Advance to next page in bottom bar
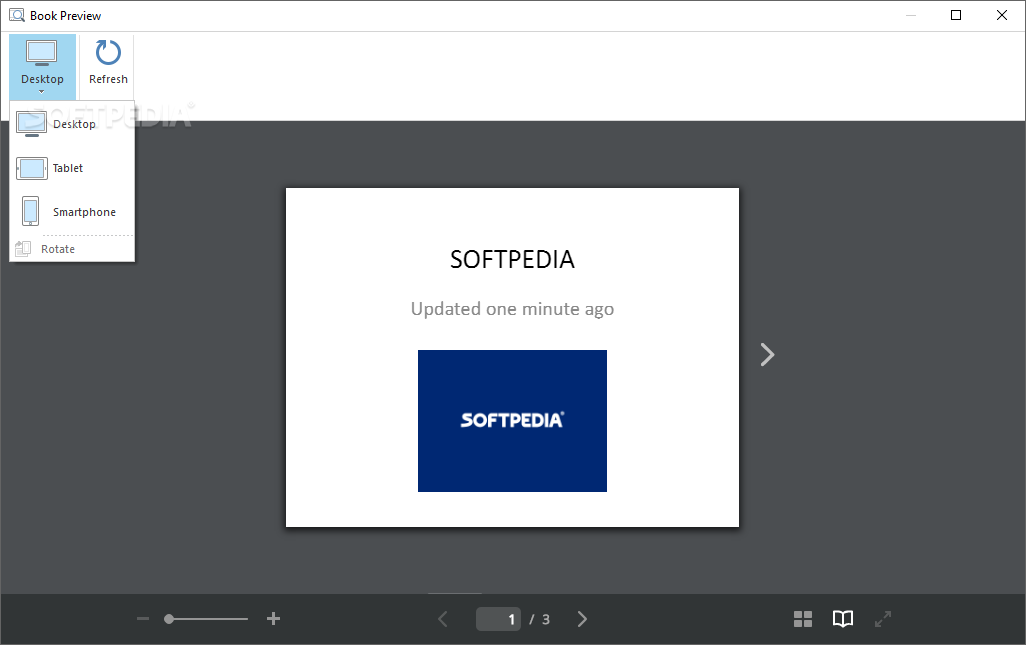 pyautogui.click(x=582, y=619)
